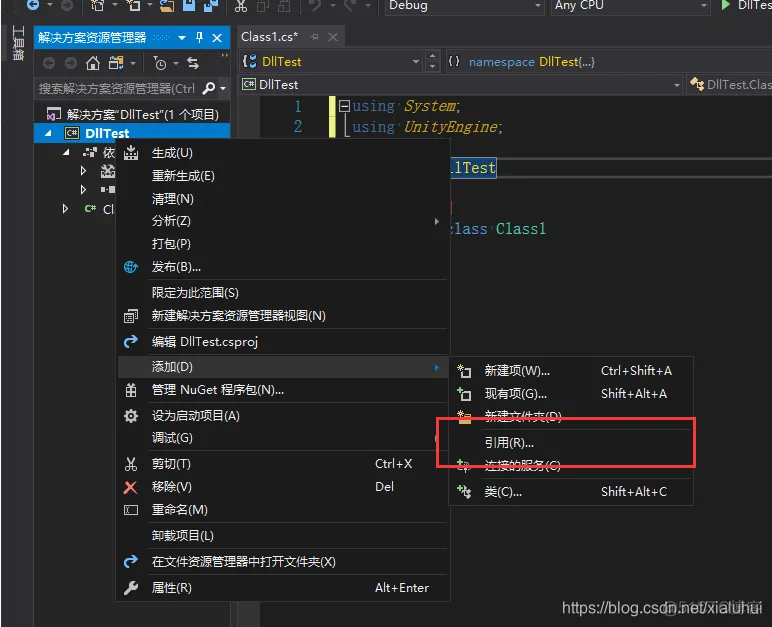Toggle the Solution Explorer auto-hide pin
The image size is (772, 627).
pos(199,37)
